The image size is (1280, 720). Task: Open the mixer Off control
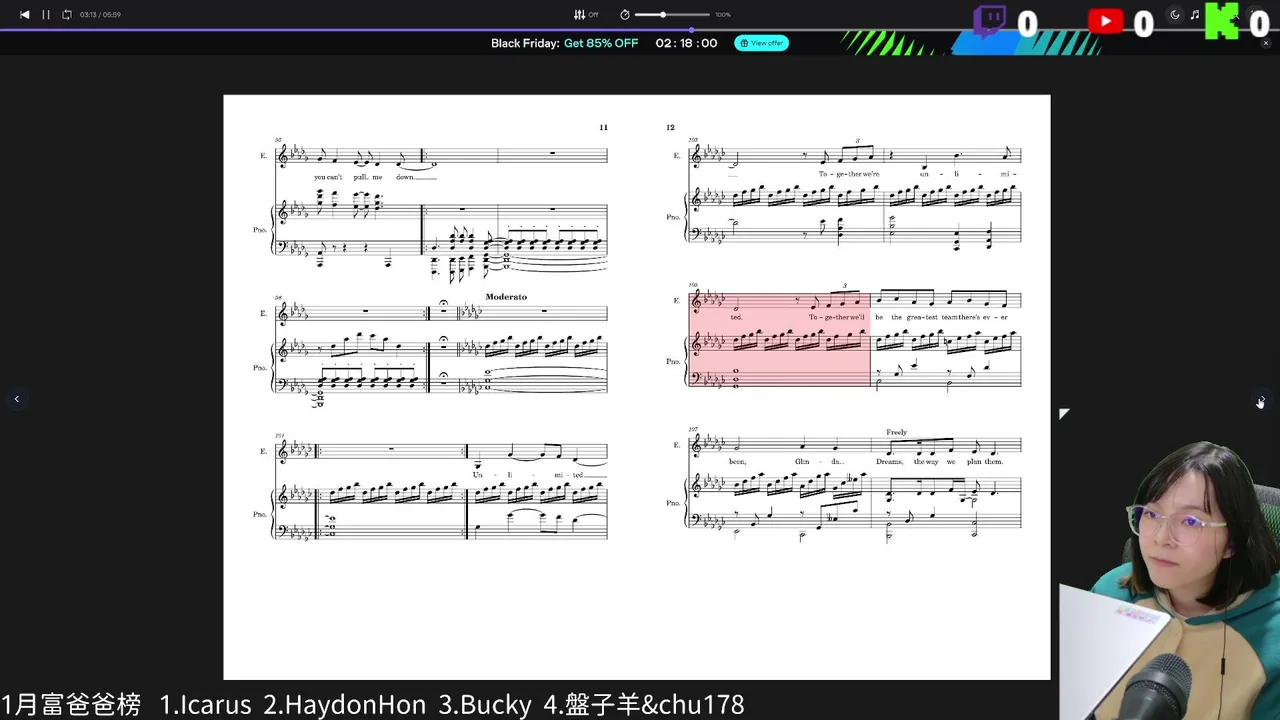[x=586, y=15]
